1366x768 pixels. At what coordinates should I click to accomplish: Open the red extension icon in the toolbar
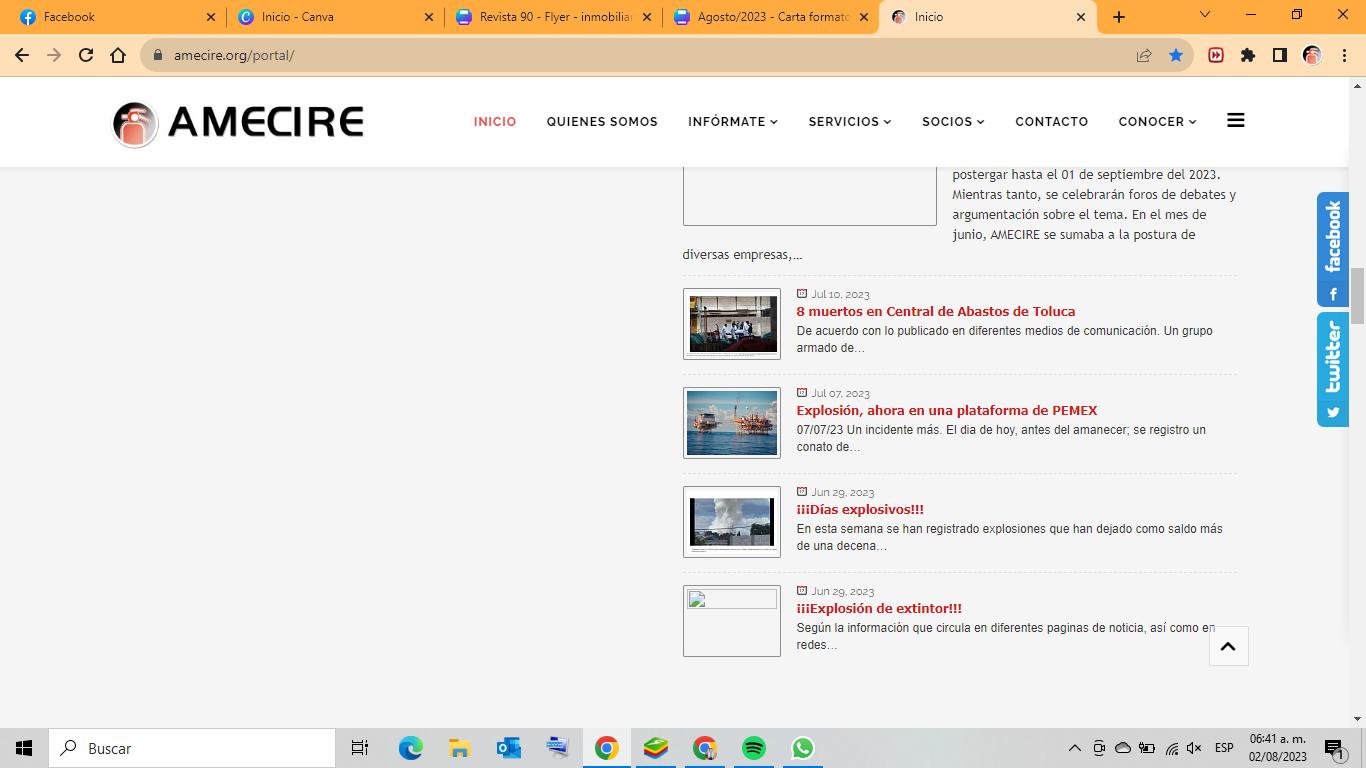pyautogui.click(x=1216, y=55)
